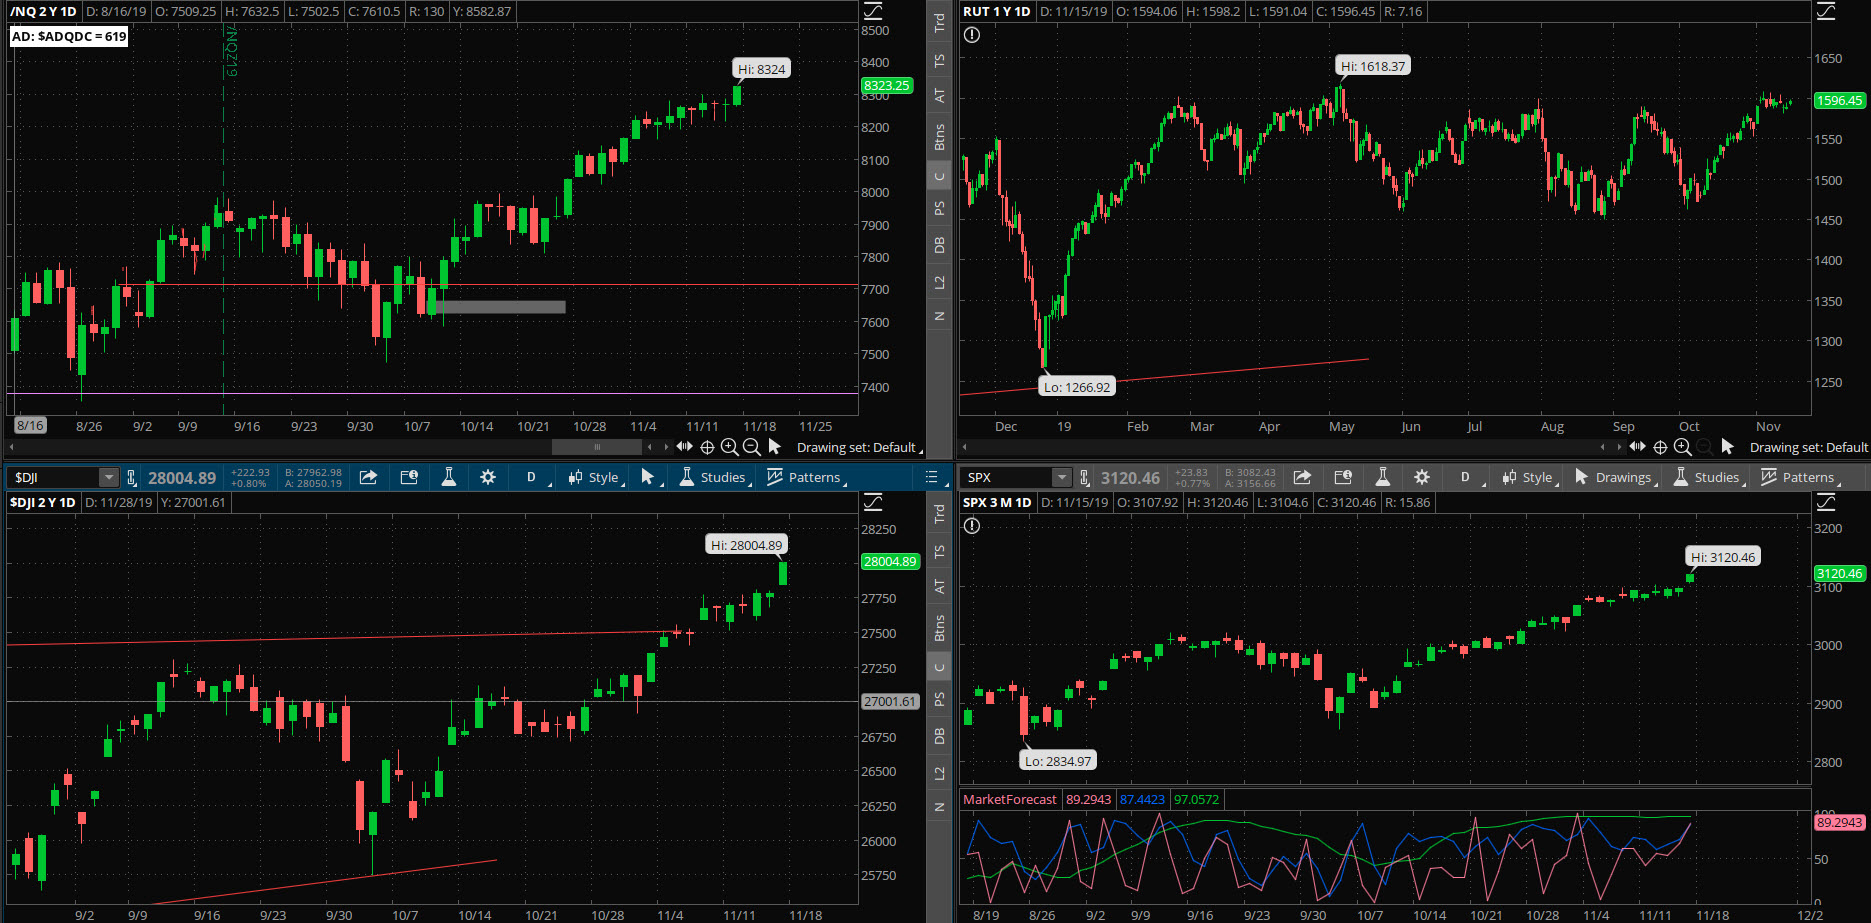Click the symbol link icon beside SPX field

click(1084, 478)
